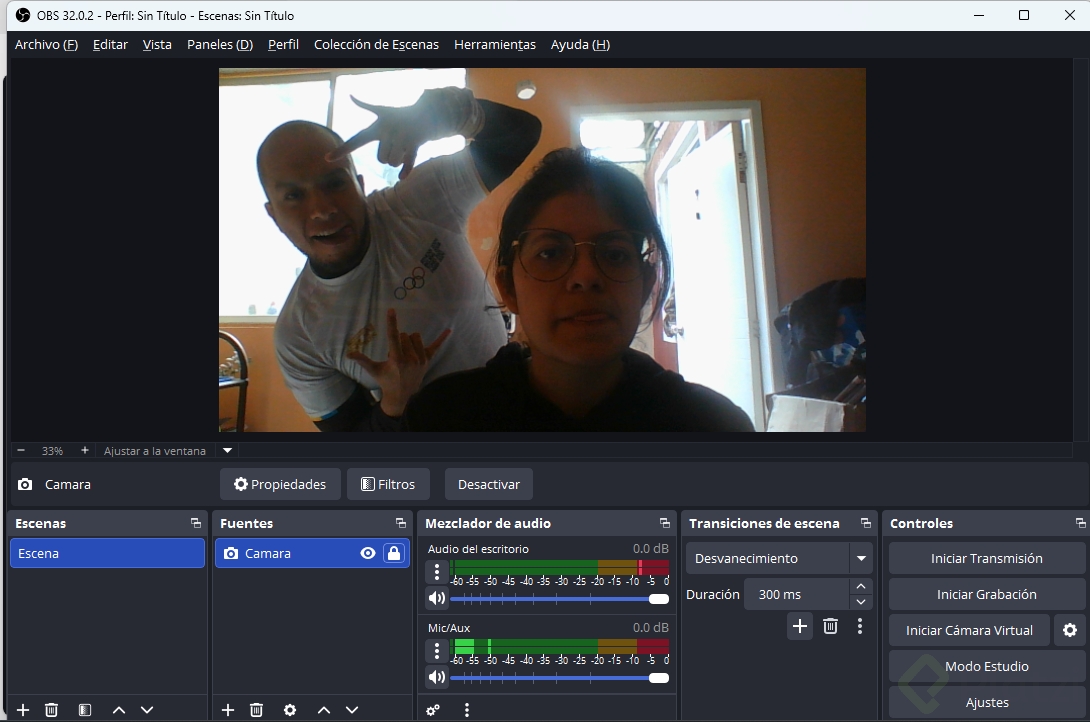Open Editar menu
This screenshot has width=1090, height=722.
[x=111, y=44]
